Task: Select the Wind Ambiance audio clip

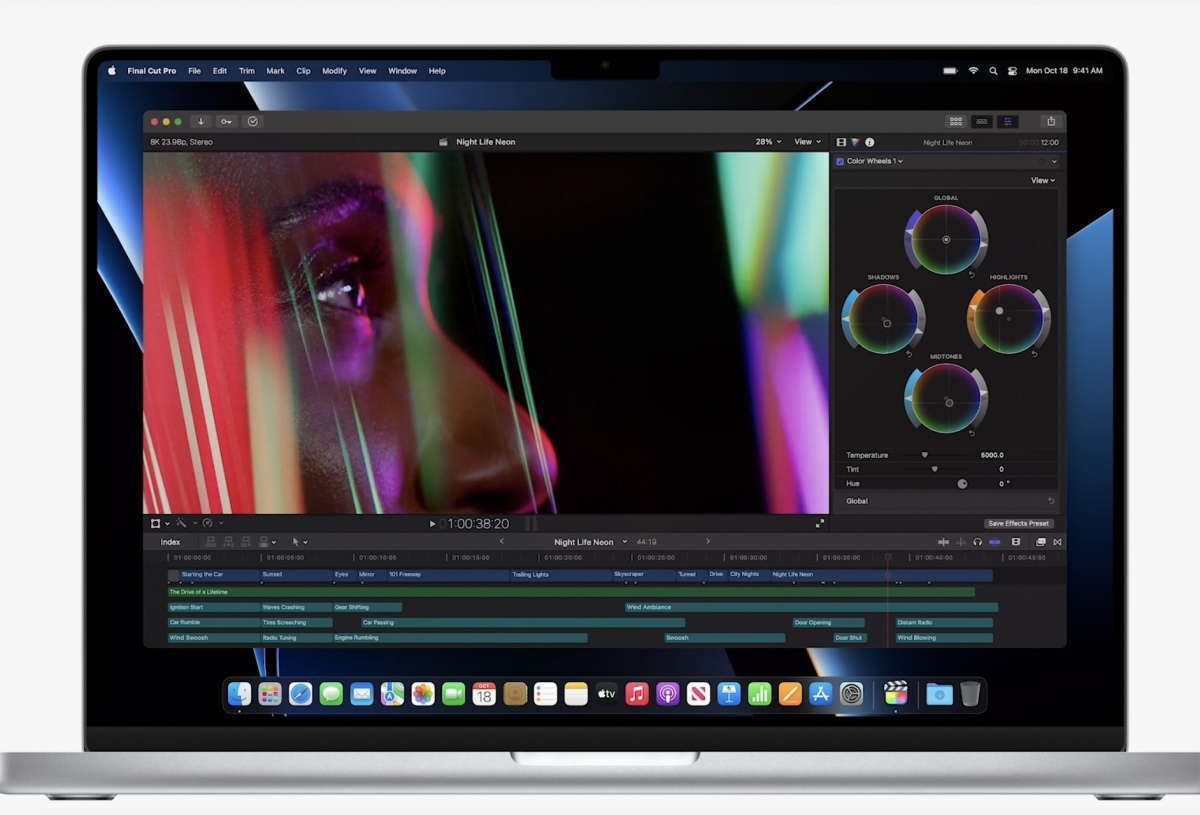Action: point(811,607)
